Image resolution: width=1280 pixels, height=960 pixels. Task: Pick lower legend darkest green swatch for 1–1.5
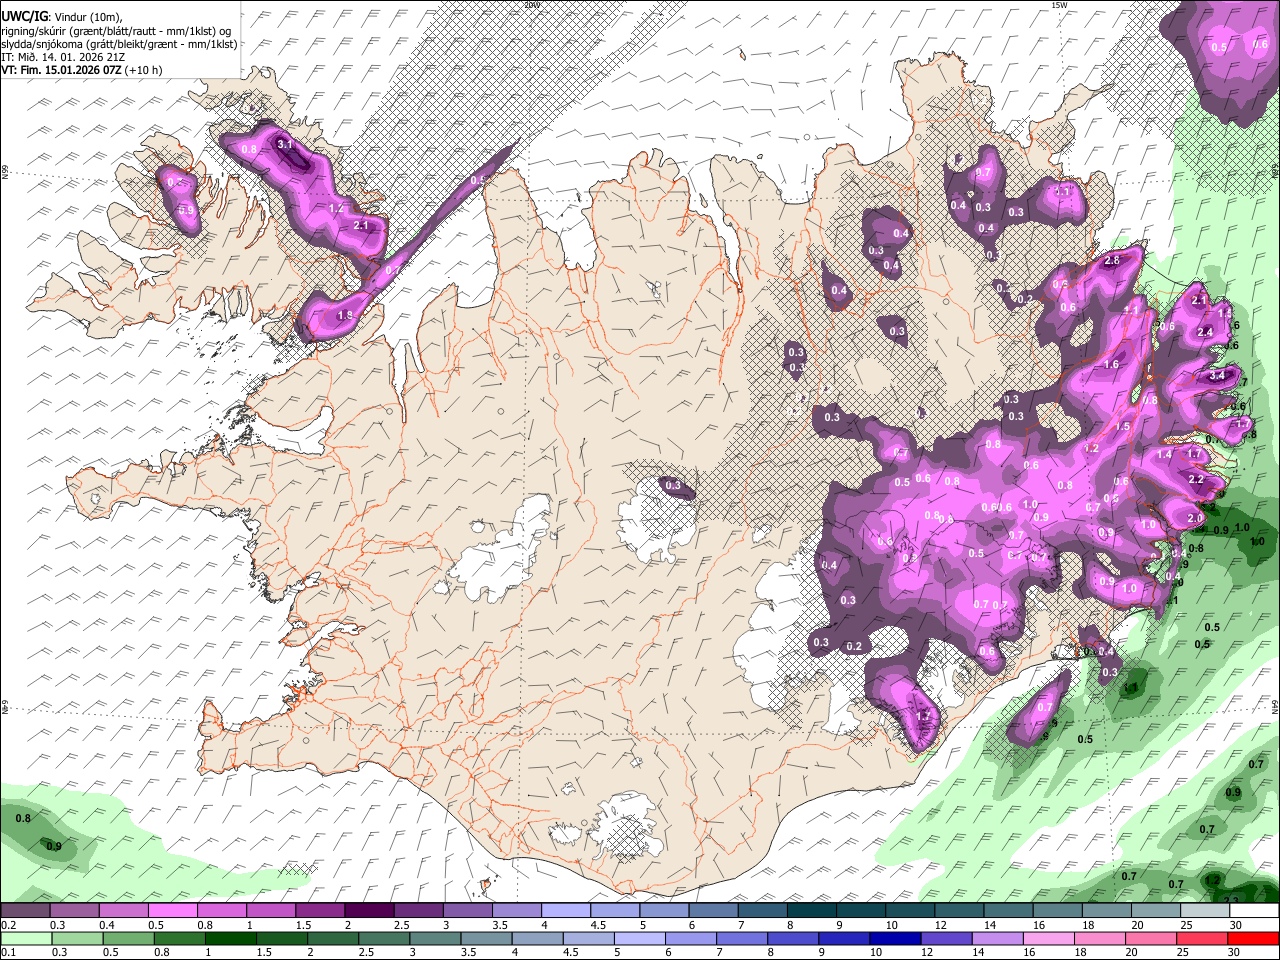pyautogui.click(x=230, y=939)
